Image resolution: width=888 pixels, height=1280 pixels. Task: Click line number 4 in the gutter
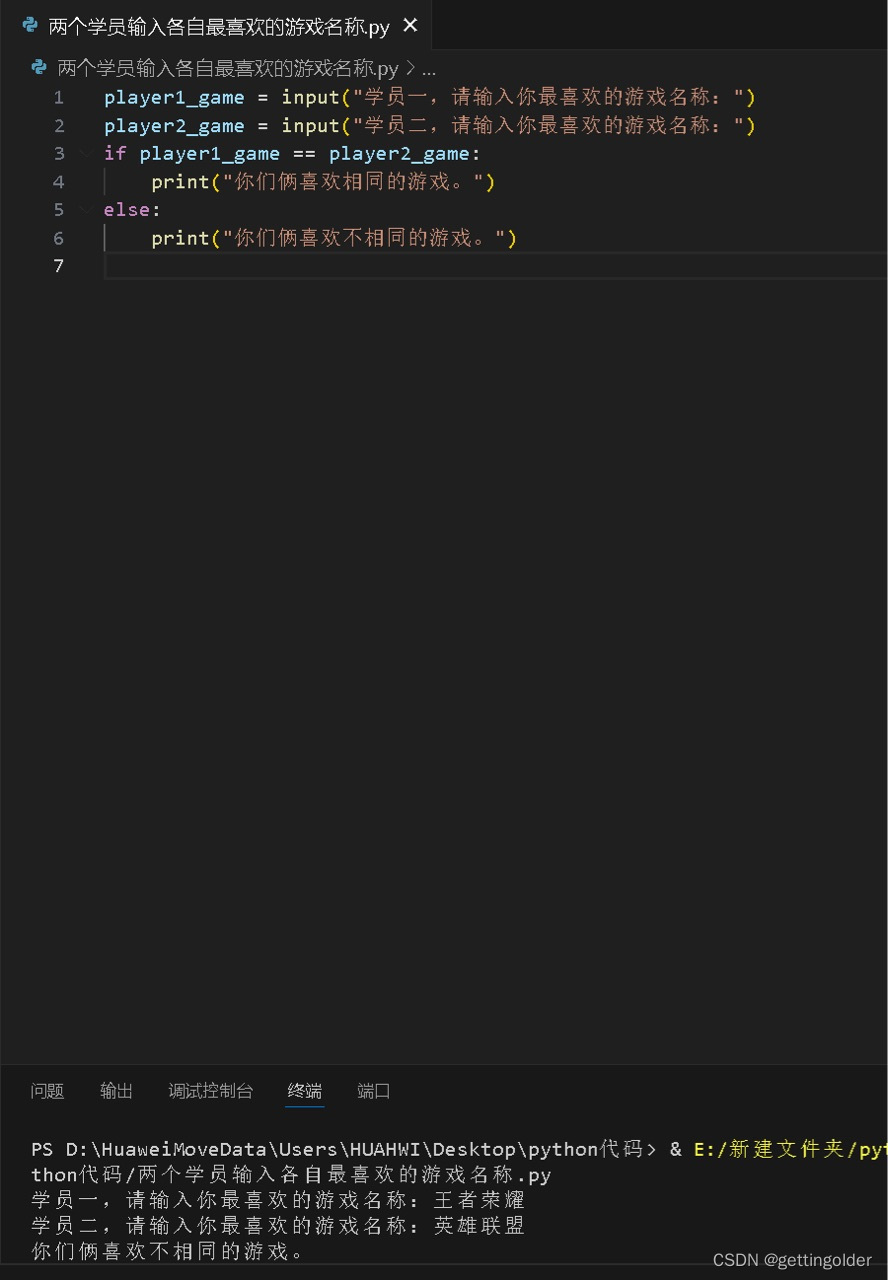point(58,181)
